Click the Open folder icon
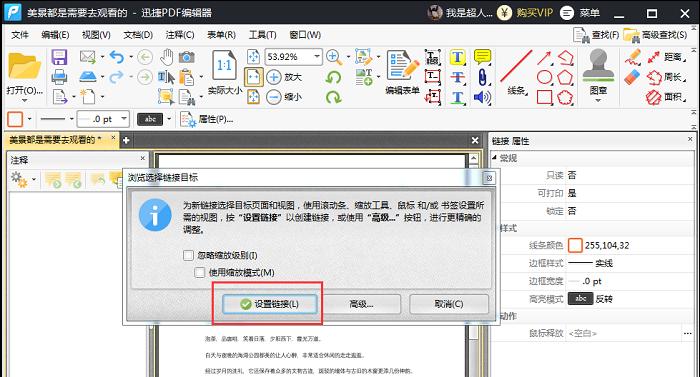700x377 pixels. 24,66
